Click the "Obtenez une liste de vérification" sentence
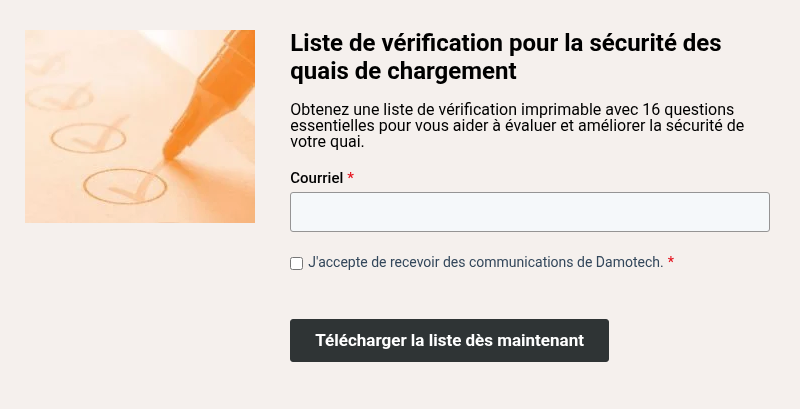The width and height of the screenshot is (800, 409). (x=420, y=108)
